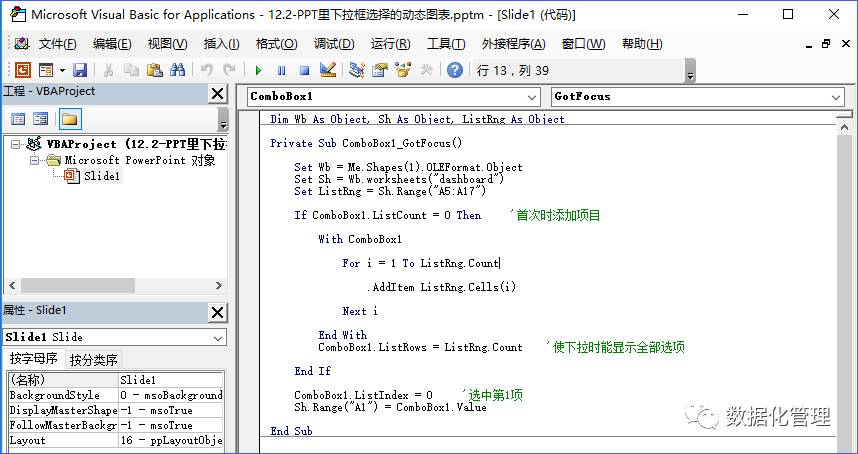858x454 pixels.
Task: Save the project with floppy icon
Action: [x=80, y=70]
